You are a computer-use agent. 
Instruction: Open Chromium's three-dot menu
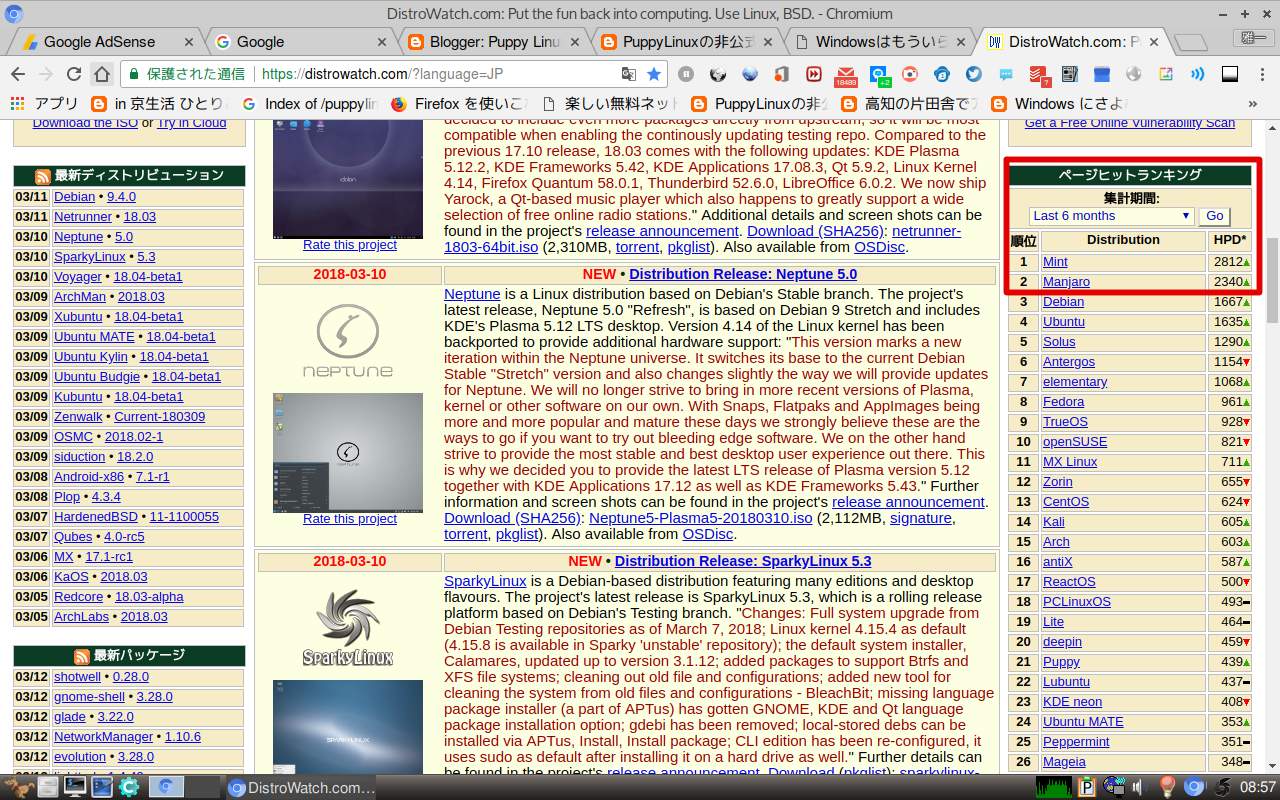[x=1262, y=74]
